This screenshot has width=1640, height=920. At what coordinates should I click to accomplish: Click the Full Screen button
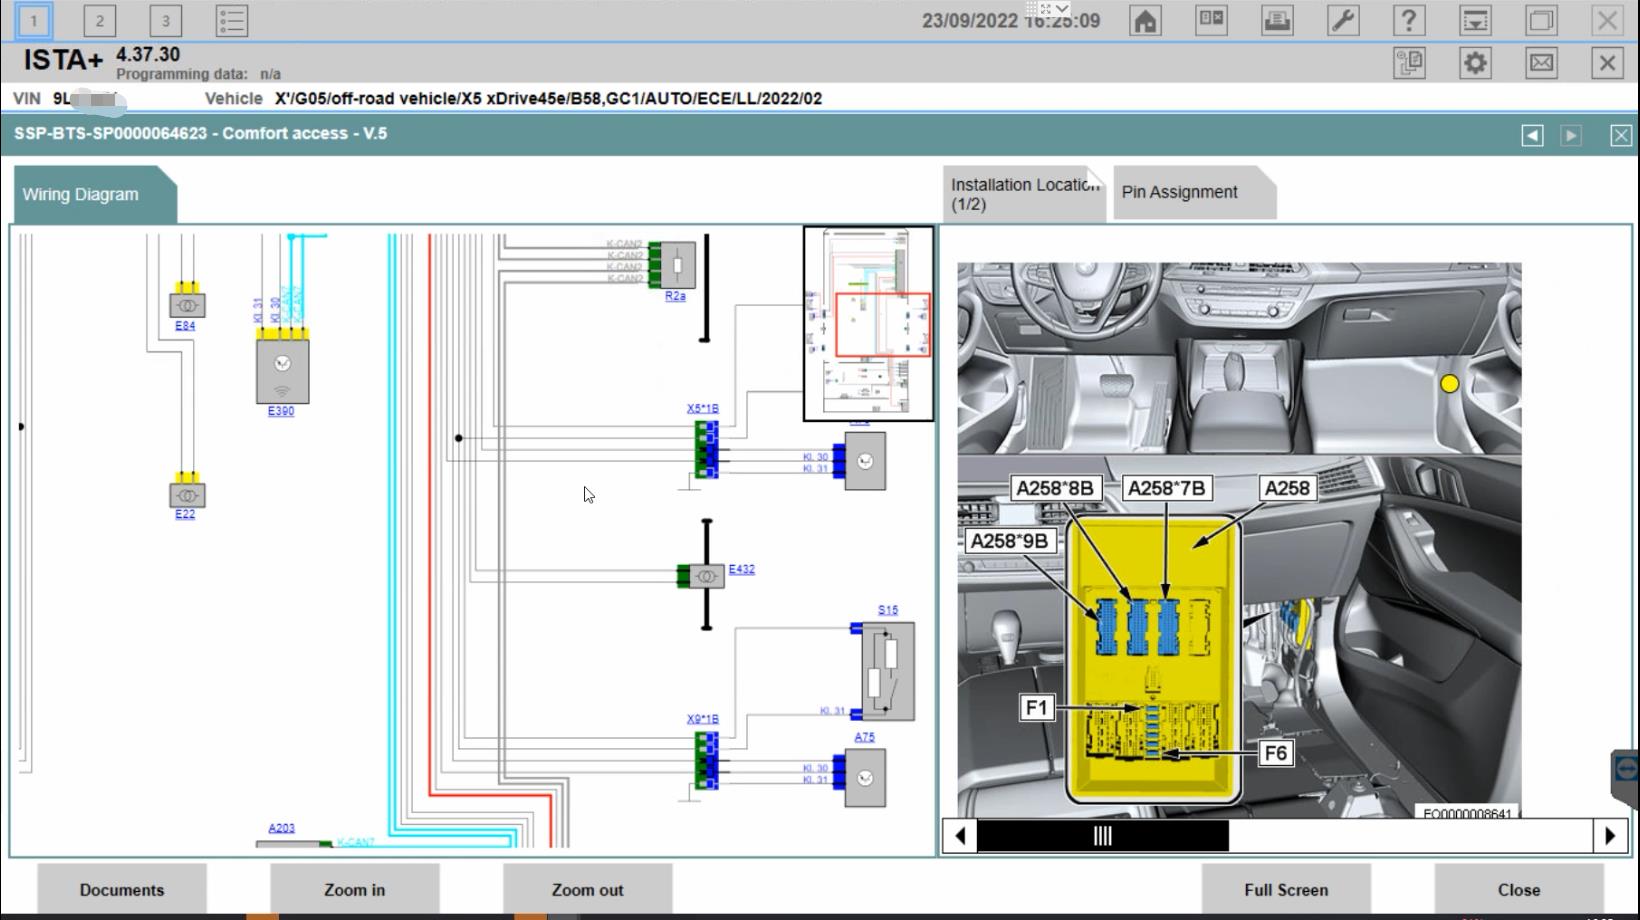(x=1286, y=889)
